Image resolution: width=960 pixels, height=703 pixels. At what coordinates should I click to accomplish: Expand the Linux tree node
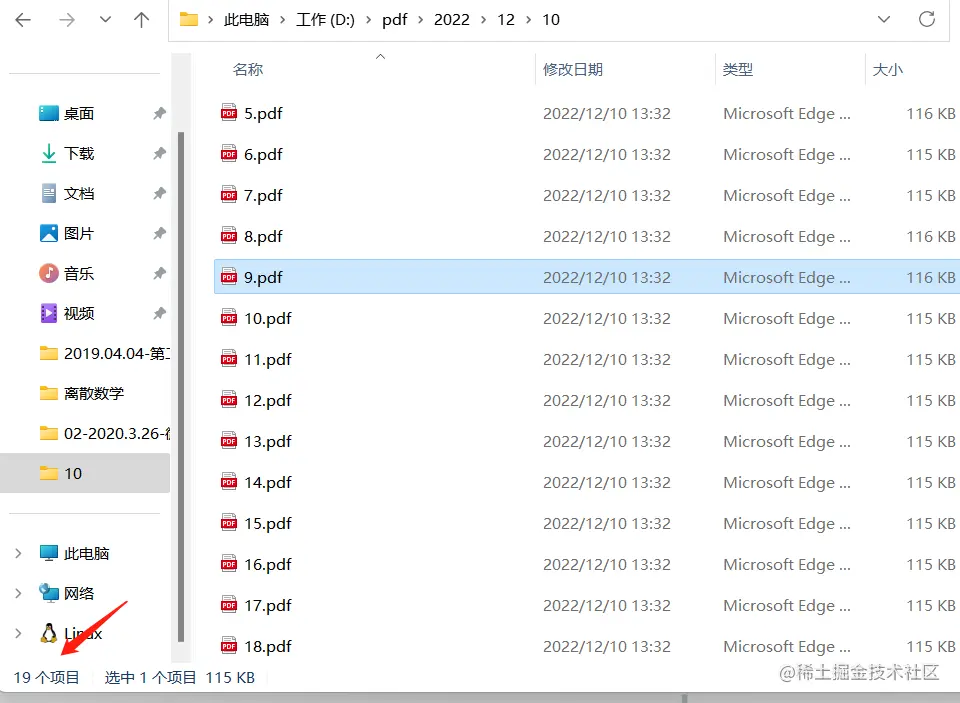(x=18, y=633)
